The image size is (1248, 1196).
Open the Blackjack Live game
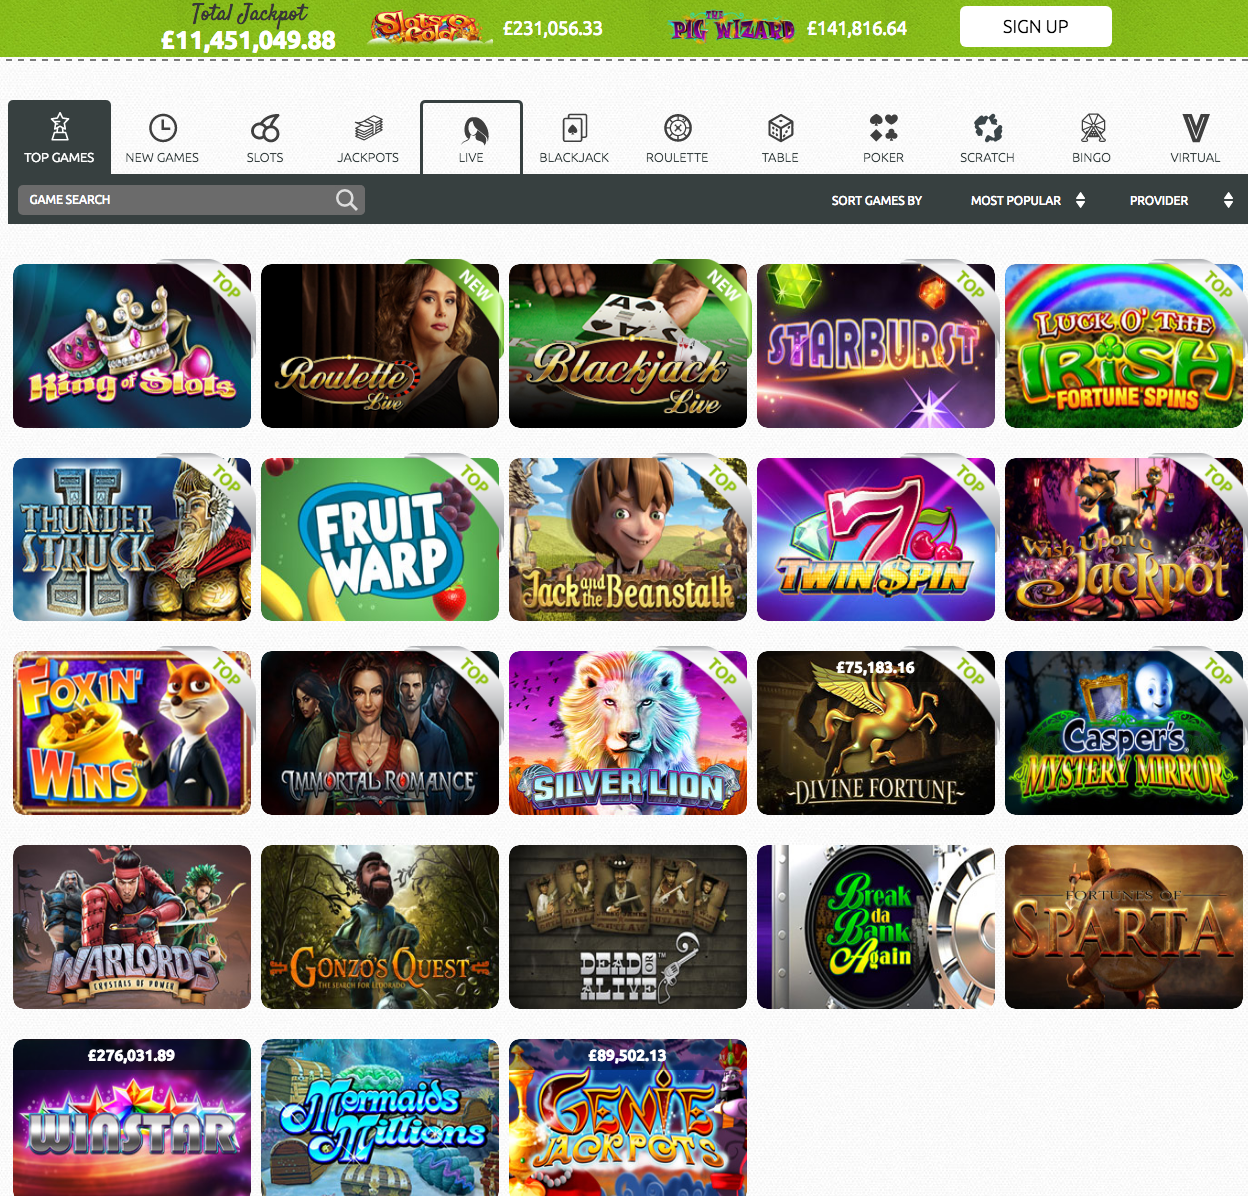[x=628, y=346]
